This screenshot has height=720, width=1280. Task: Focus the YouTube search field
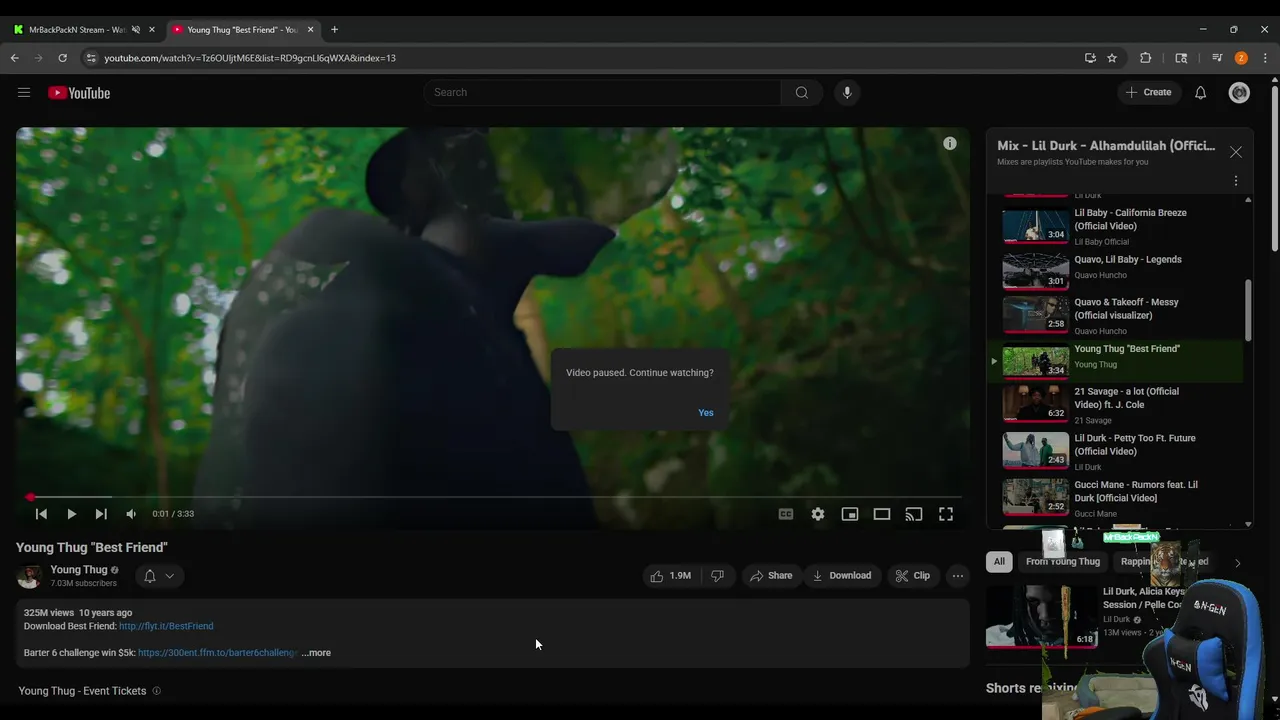[603, 92]
